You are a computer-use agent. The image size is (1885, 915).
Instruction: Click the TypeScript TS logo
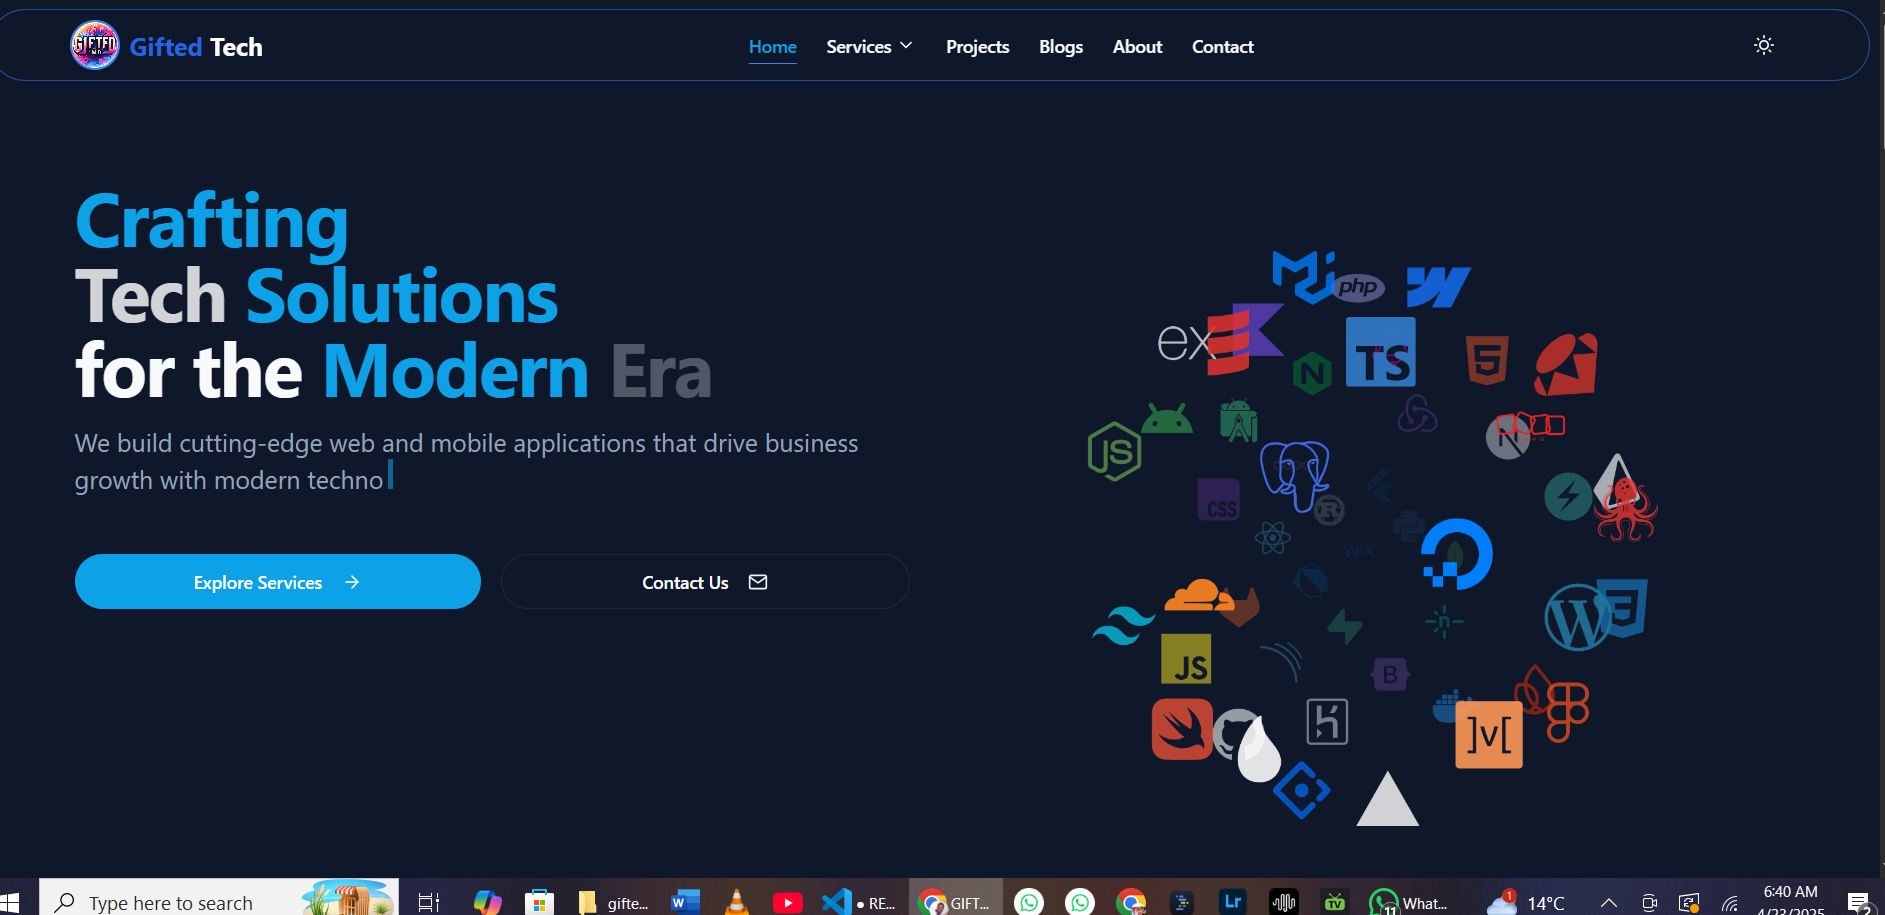coord(1381,352)
